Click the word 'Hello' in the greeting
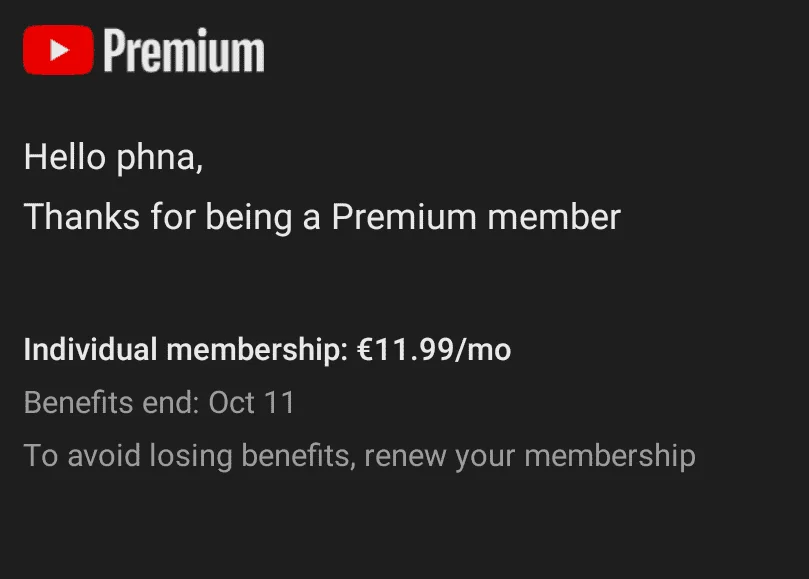809x579 pixels. coord(65,157)
